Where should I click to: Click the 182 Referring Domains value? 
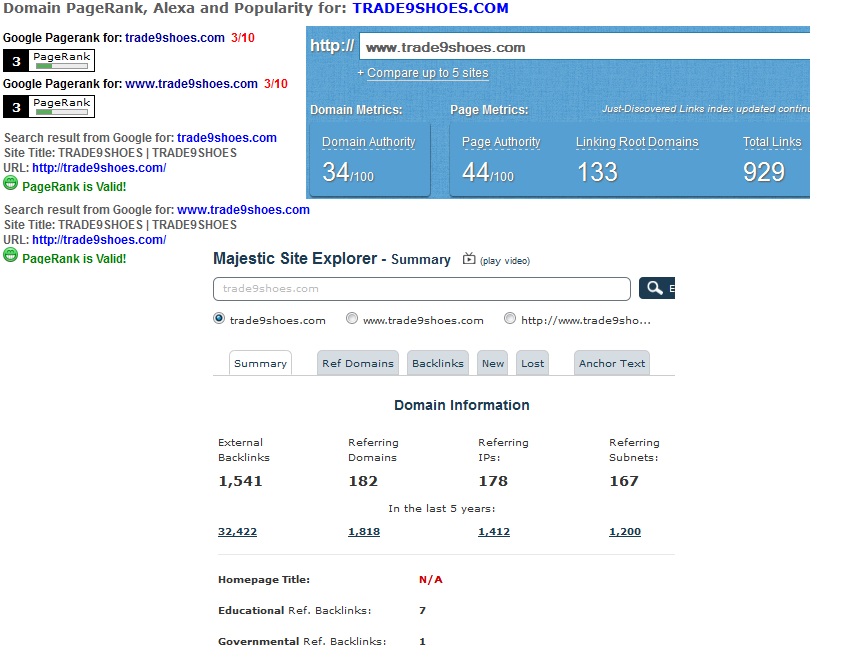[x=363, y=481]
